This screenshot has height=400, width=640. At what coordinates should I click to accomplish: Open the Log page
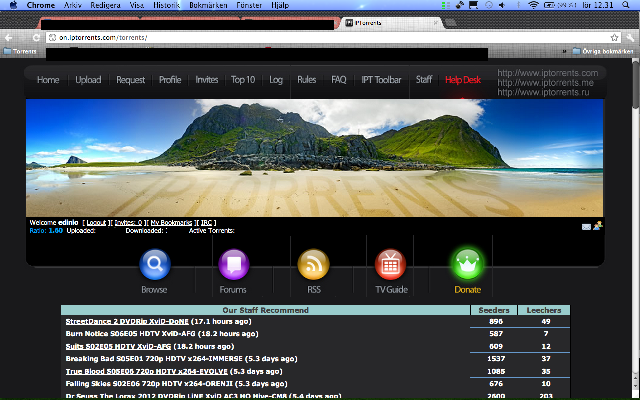(276, 80)
